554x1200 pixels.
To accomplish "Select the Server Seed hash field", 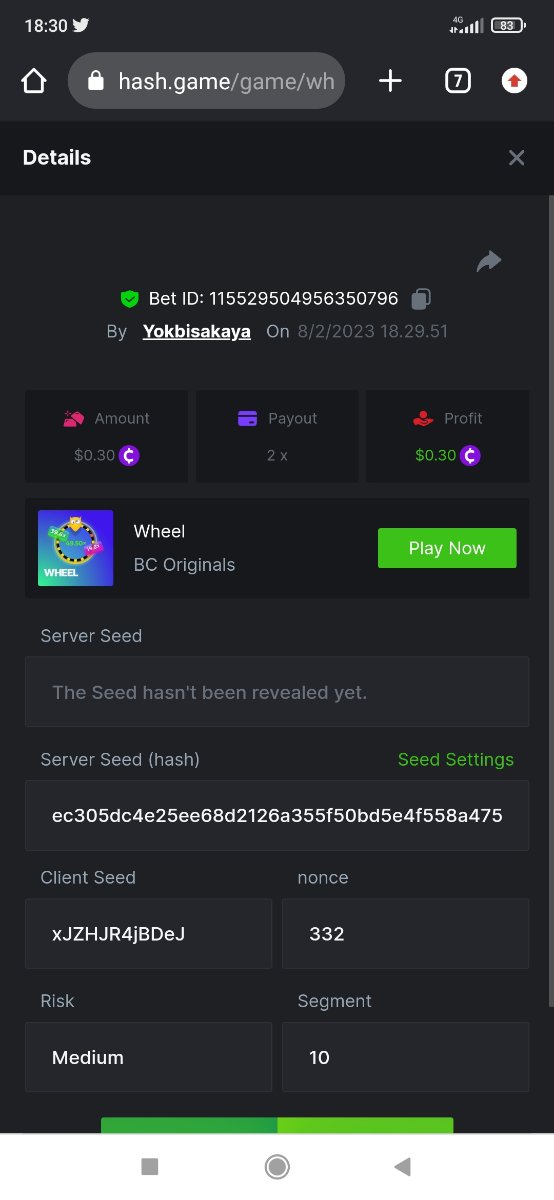I will [277, 815].
